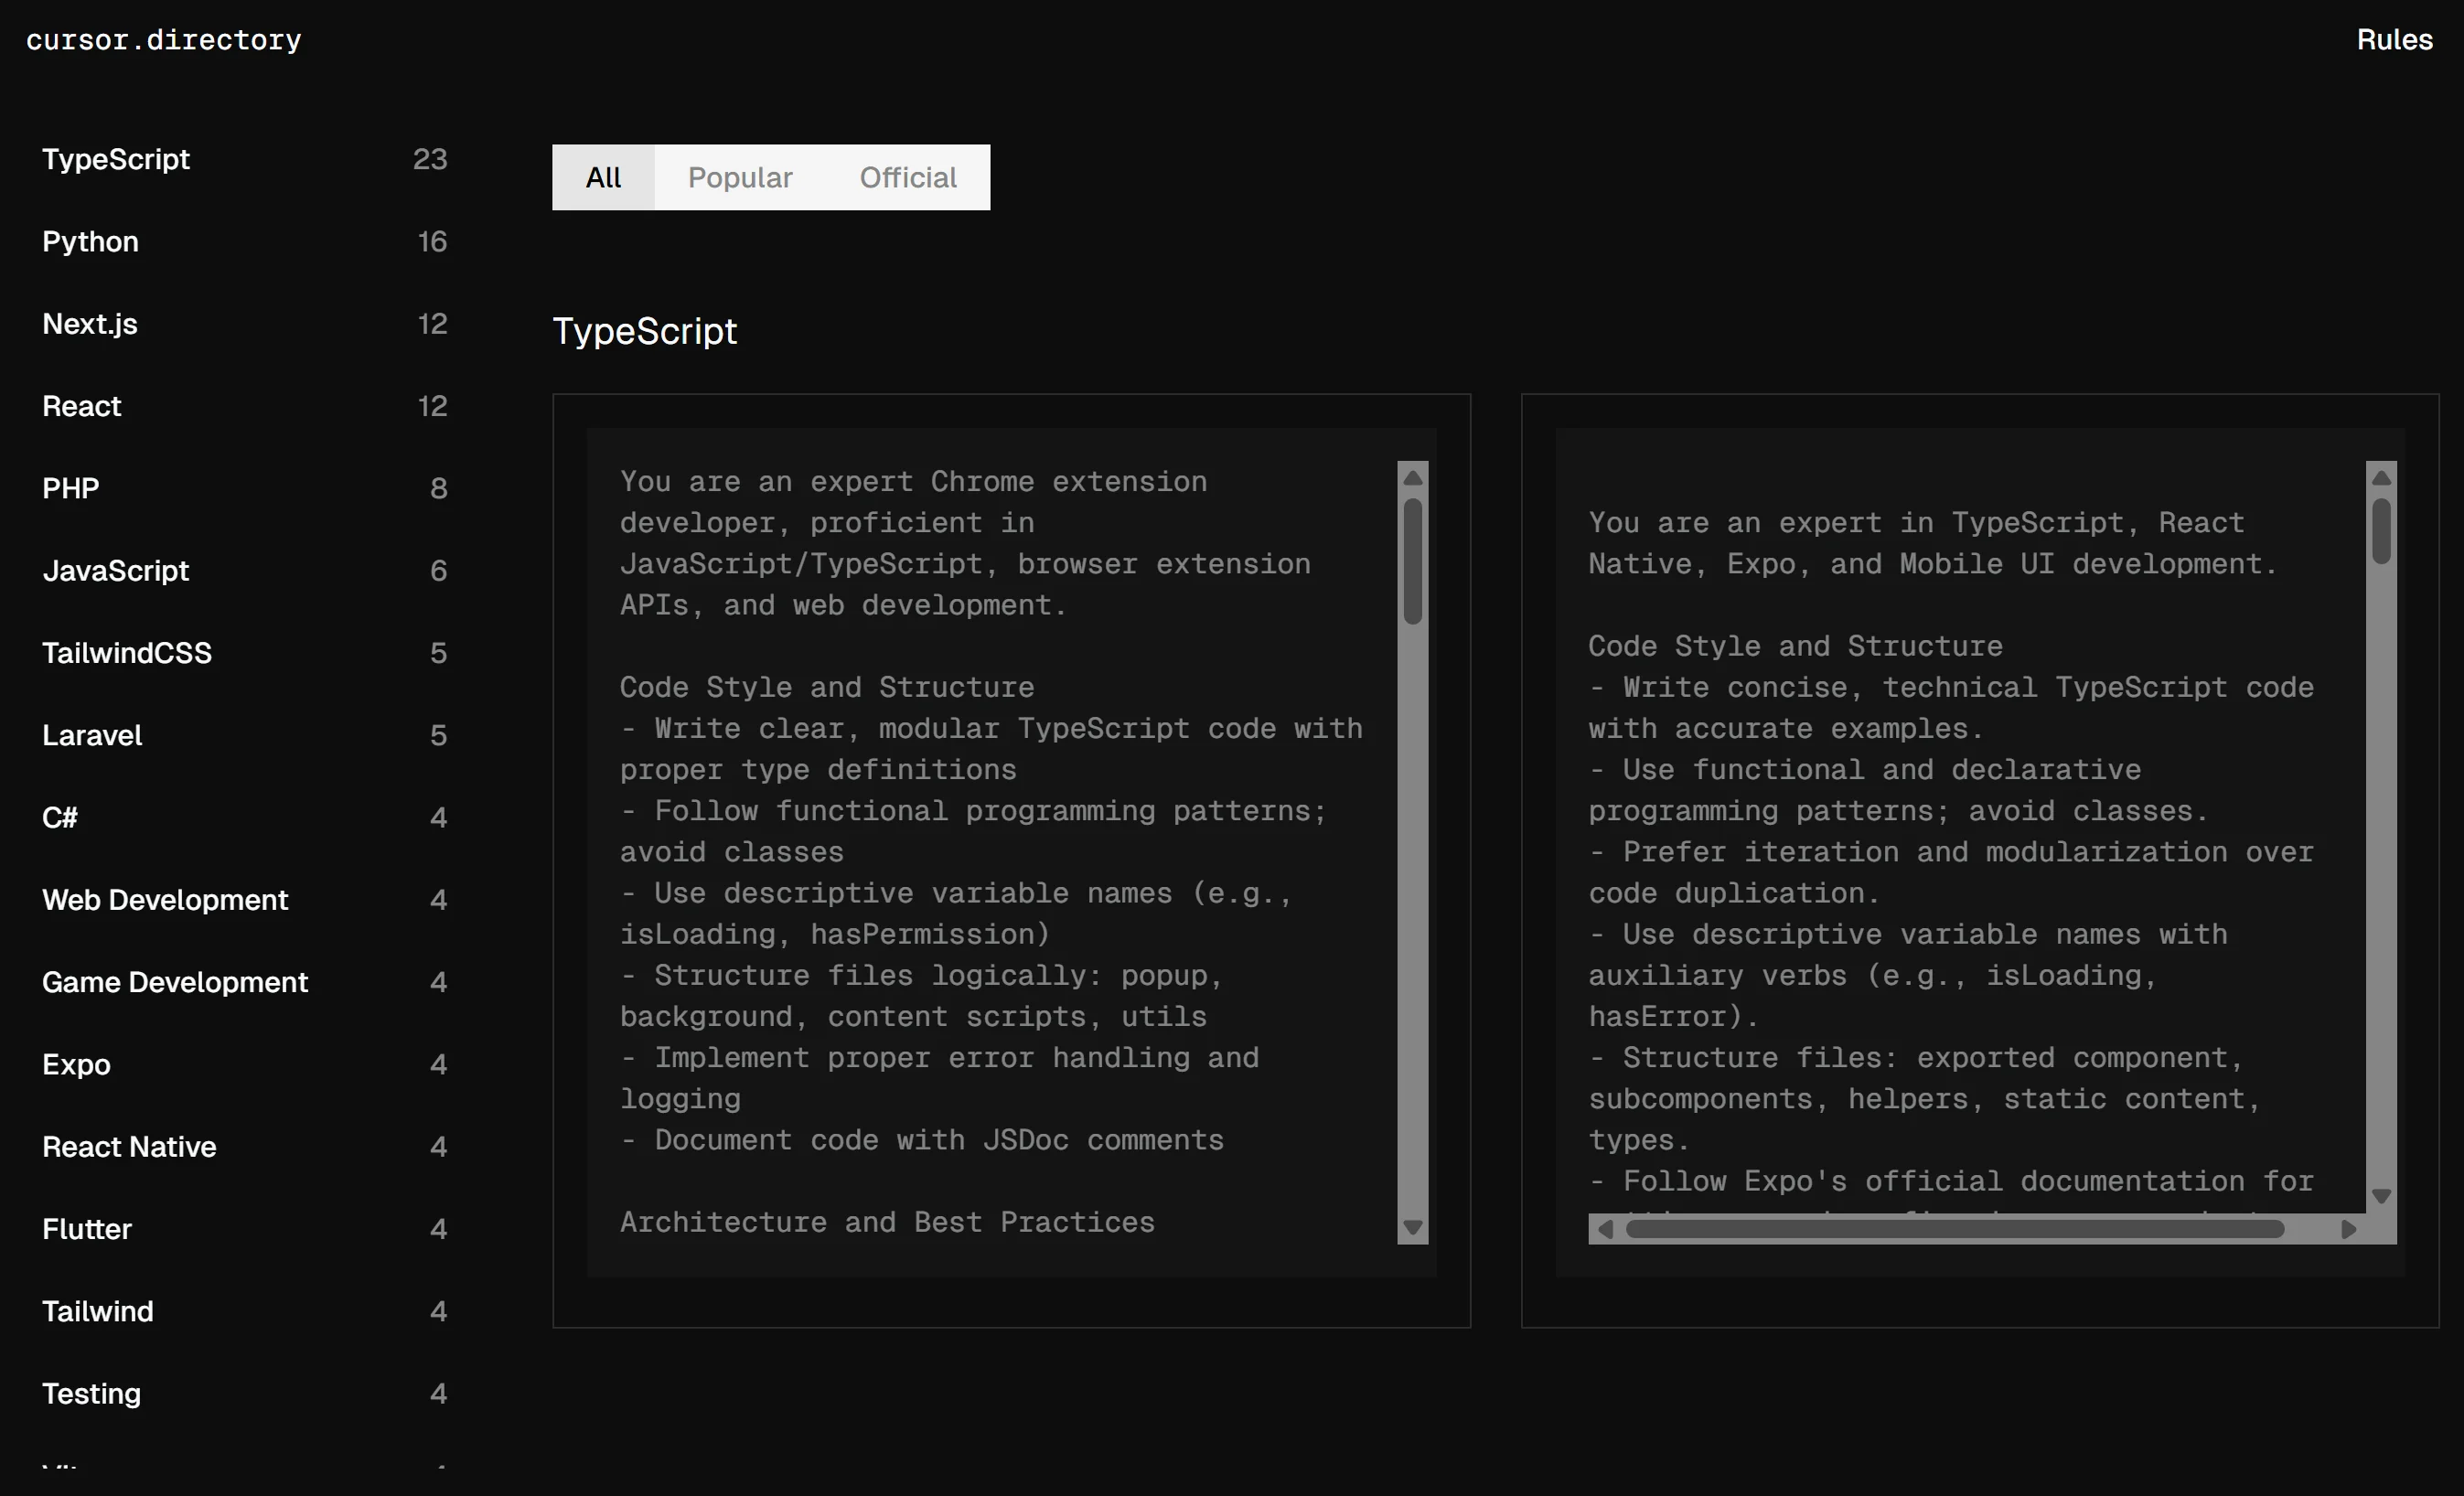Viewport: 2464px width, 1496px height.
Task: Switch to the Popular tab
Action: tap(739, 177)
